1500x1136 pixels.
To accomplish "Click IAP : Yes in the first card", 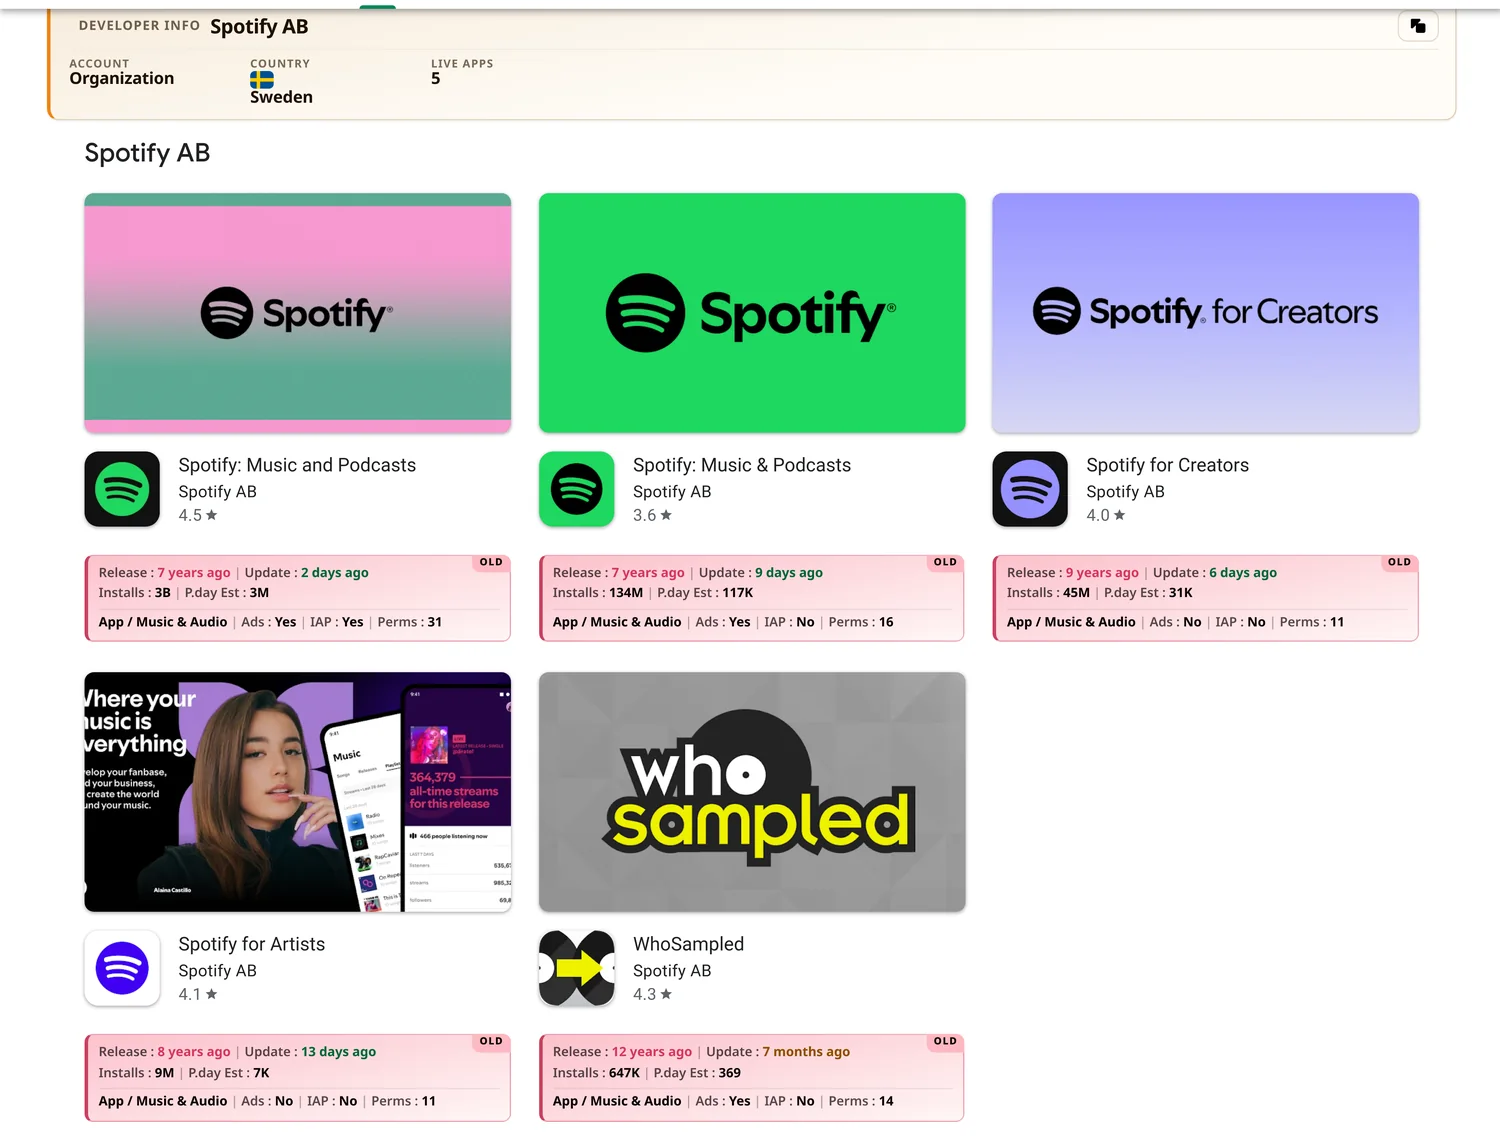I will coord(337,622).
